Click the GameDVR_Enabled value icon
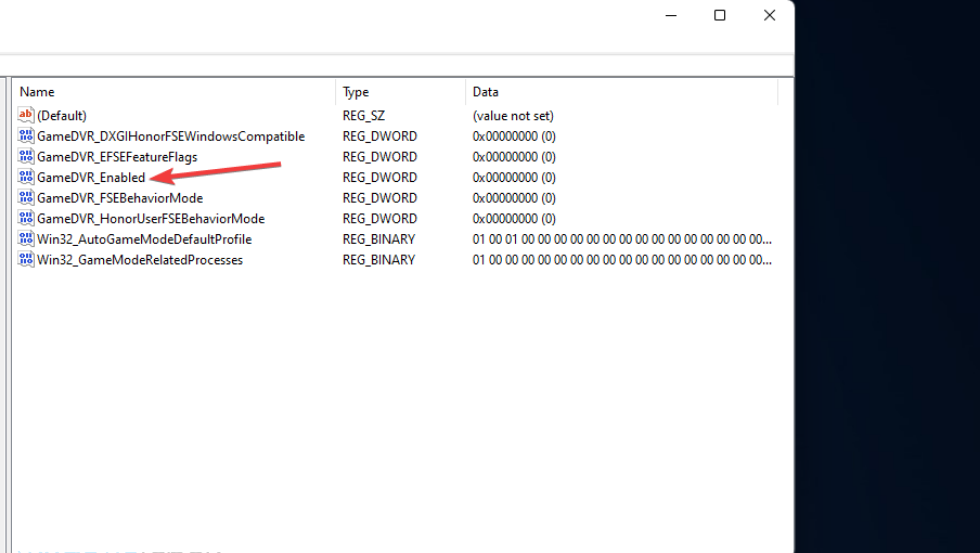 tap(26, 177)
